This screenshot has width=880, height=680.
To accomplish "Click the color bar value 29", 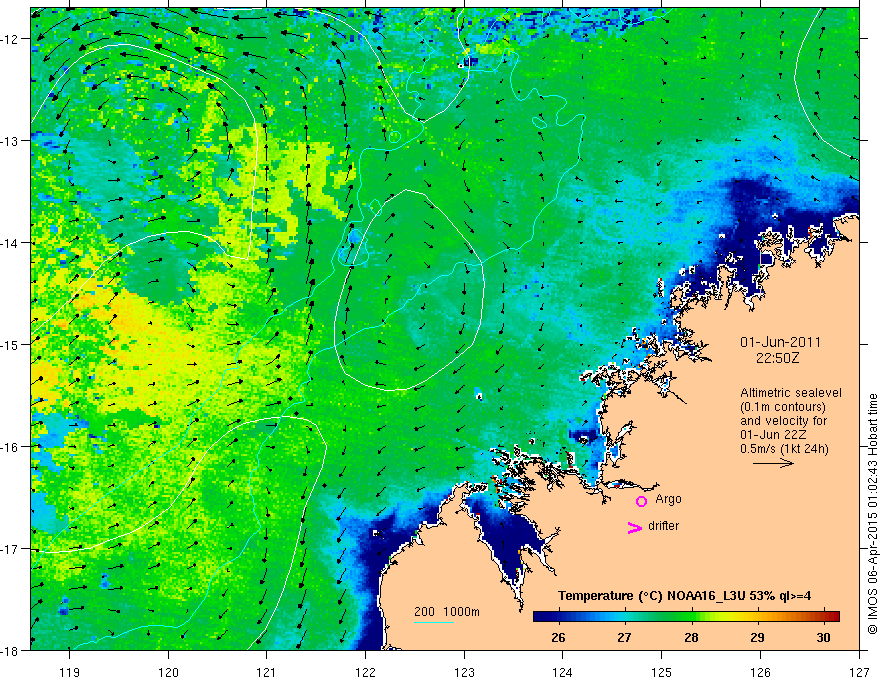I will 757,637.
